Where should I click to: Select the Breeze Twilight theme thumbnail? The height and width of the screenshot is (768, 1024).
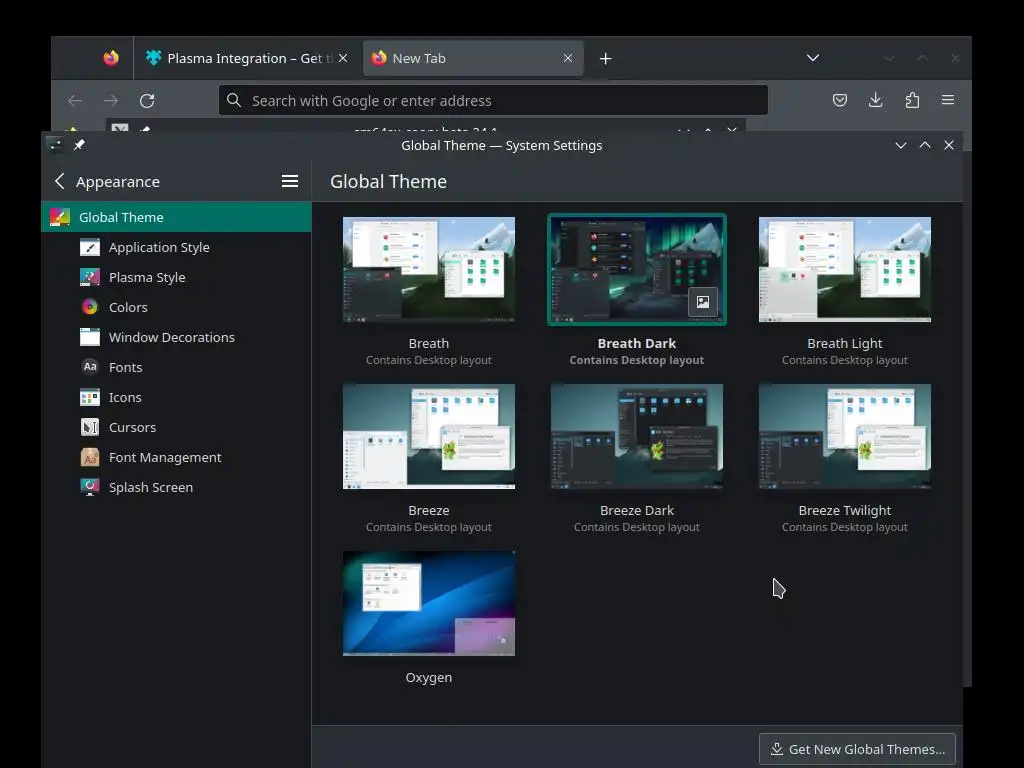point(844,436)
